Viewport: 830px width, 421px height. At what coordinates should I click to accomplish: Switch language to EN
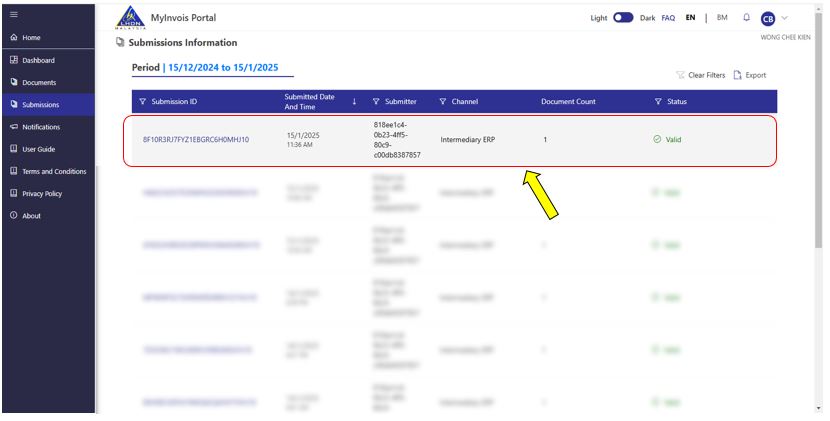[x=690, y=17]
